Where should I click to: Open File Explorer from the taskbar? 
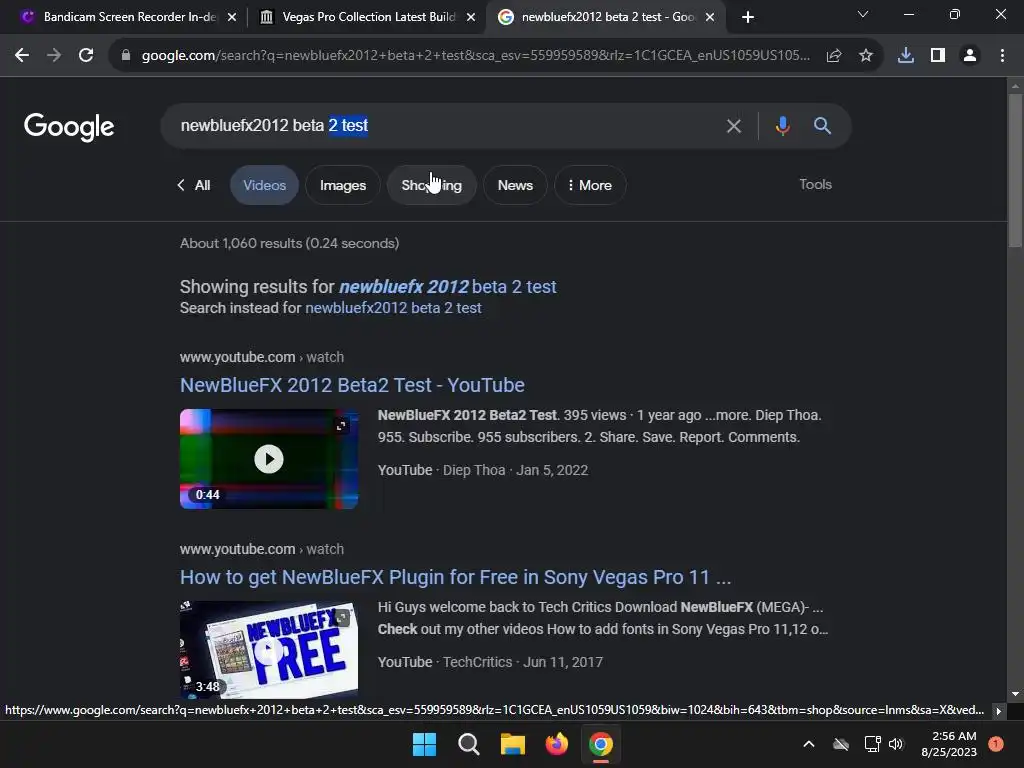coord(513,744)
